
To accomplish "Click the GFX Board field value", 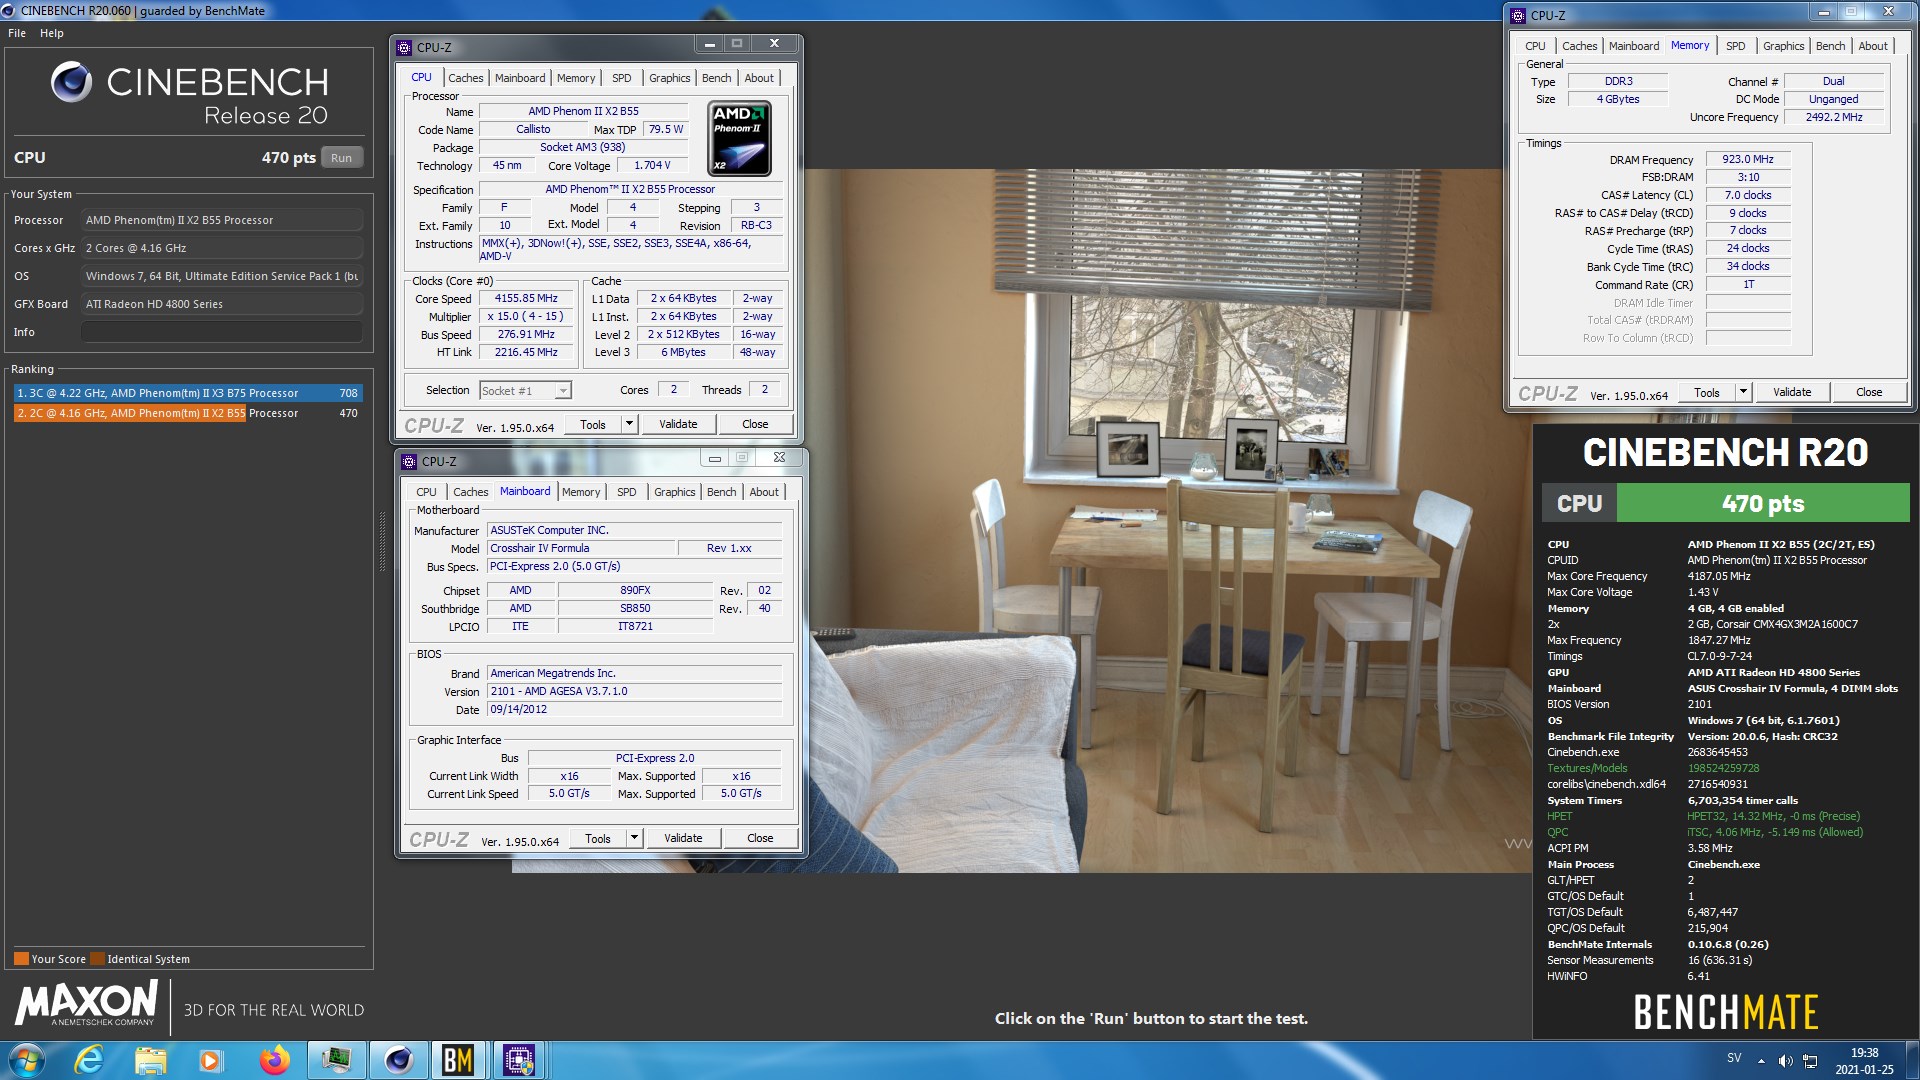I will (222, 304).
